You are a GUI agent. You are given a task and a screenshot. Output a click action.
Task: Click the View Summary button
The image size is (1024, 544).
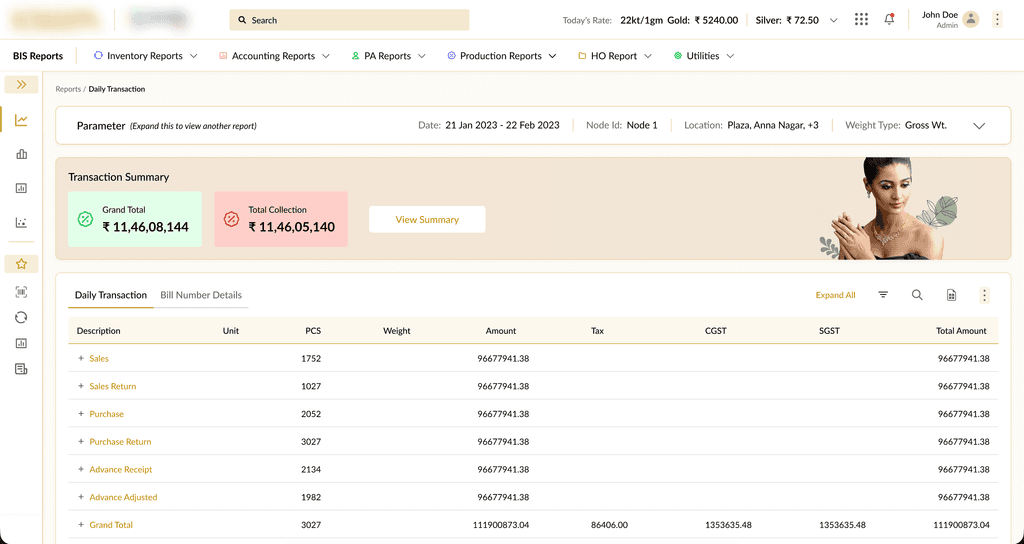(x=427, y=219)
